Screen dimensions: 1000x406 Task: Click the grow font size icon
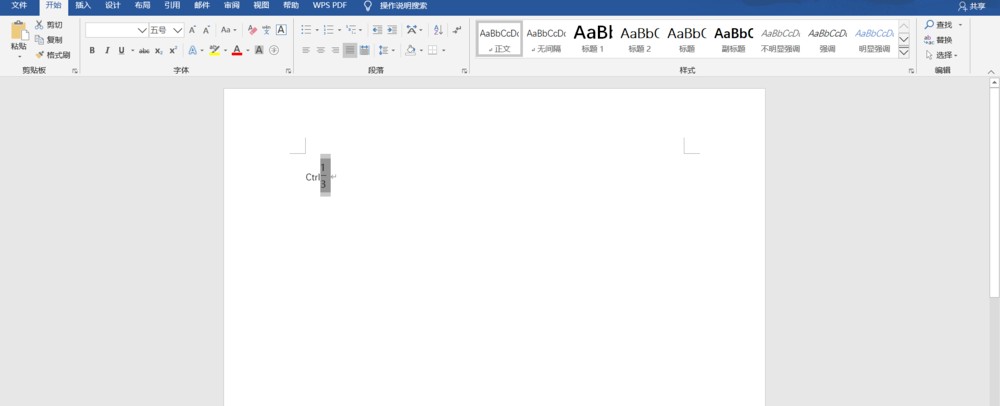click(193, 30)
